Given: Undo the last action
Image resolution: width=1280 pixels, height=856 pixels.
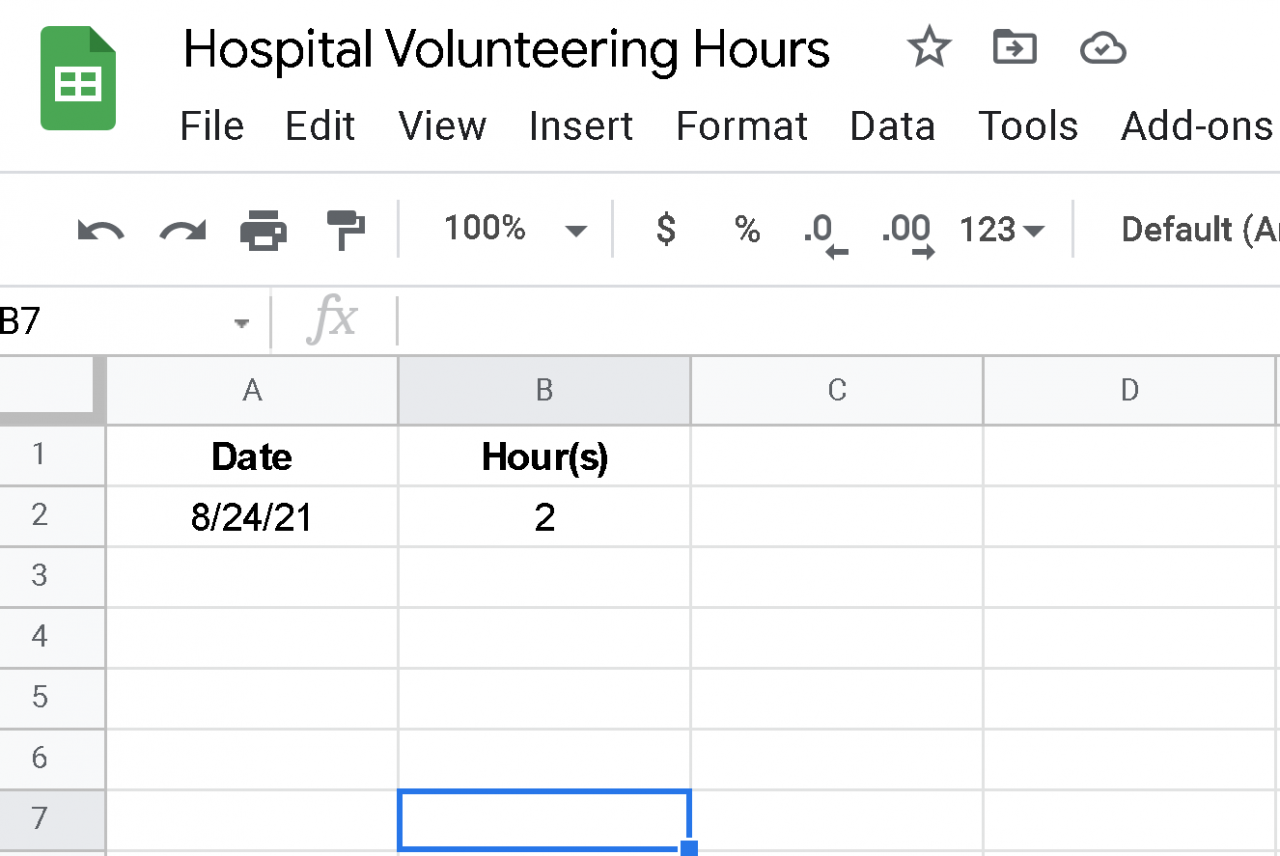Looking at the screenshot, I should tap(101, 231).
